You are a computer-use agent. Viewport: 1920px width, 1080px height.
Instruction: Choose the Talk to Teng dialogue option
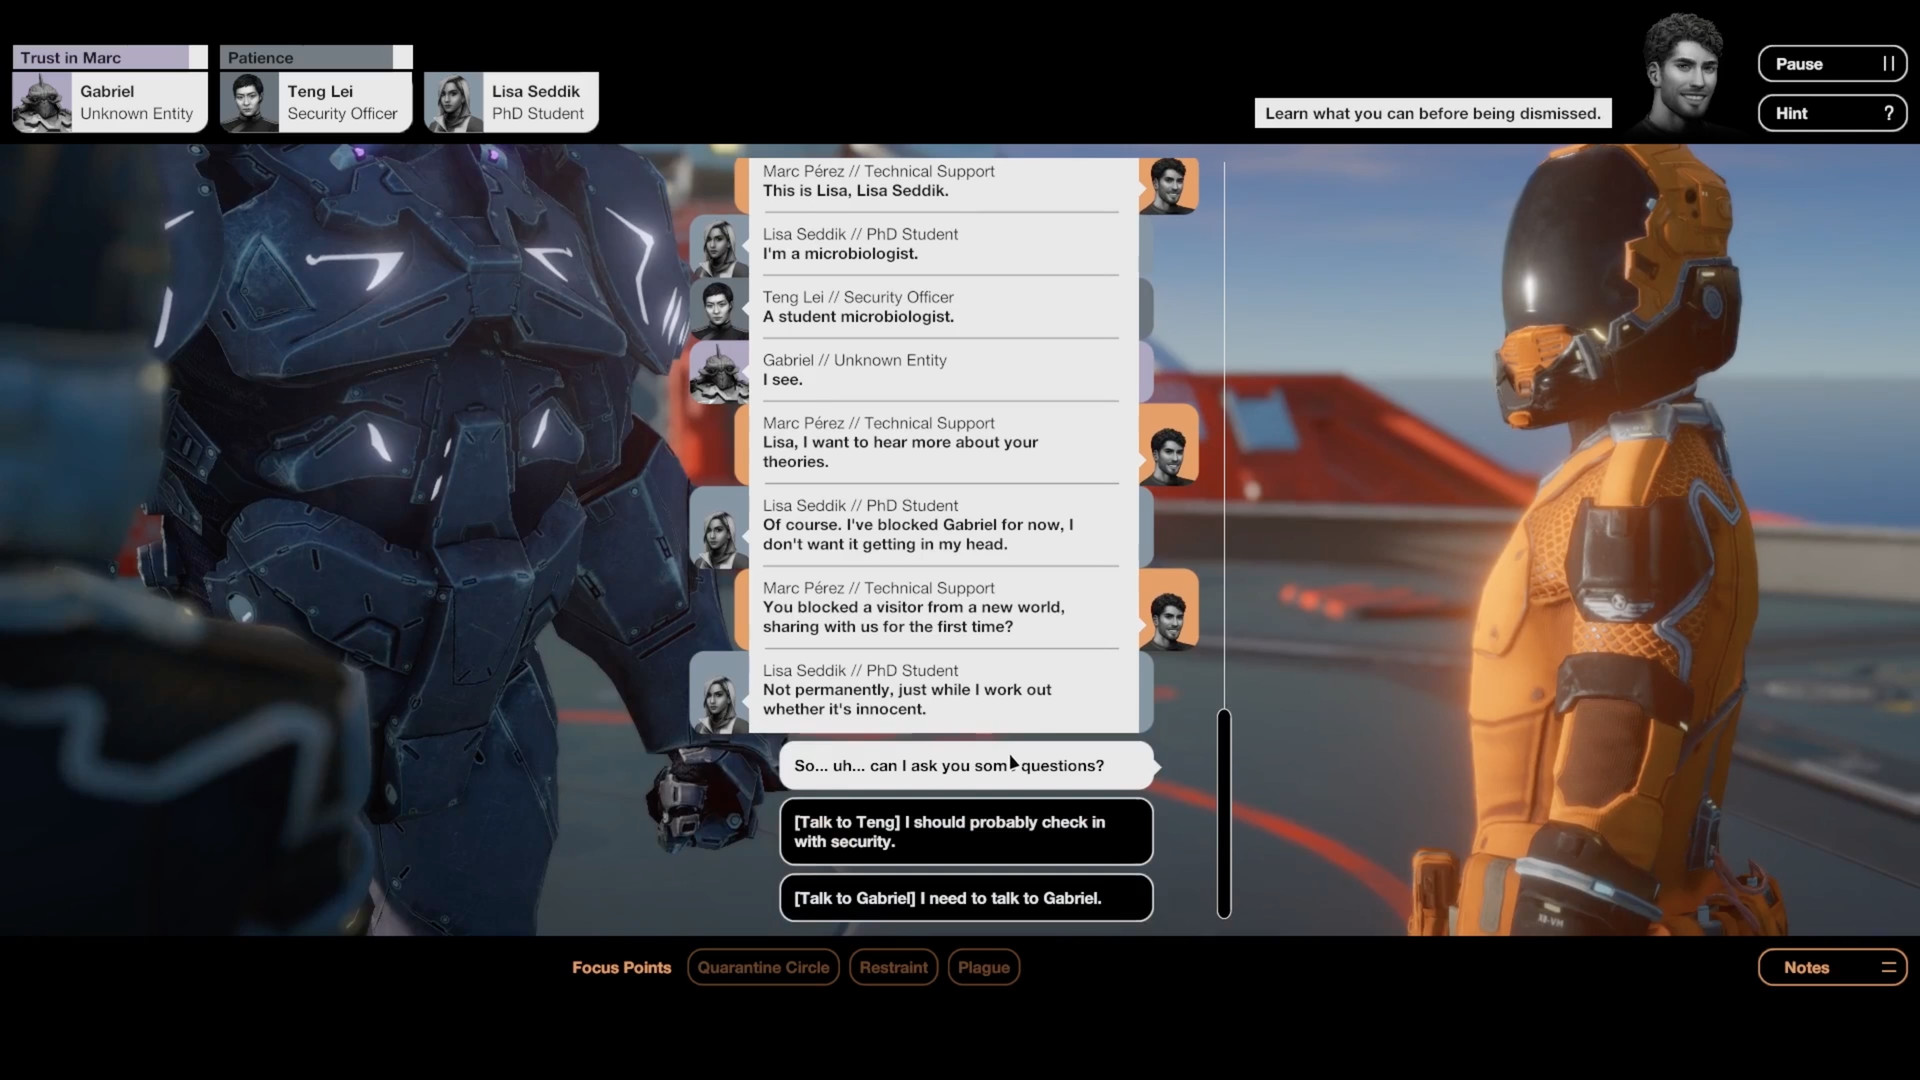[965, 831]
